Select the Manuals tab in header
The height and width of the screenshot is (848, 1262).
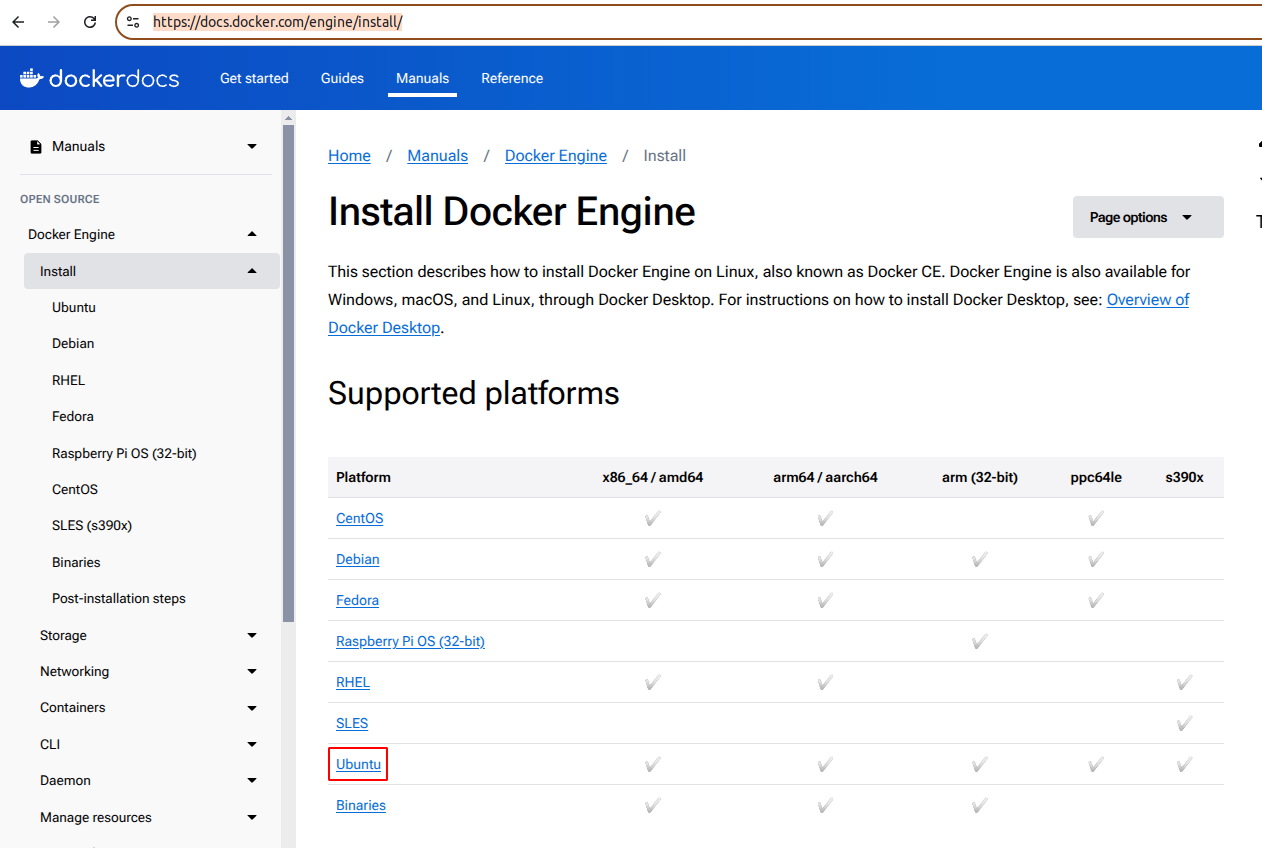click(x=422, y=78)
